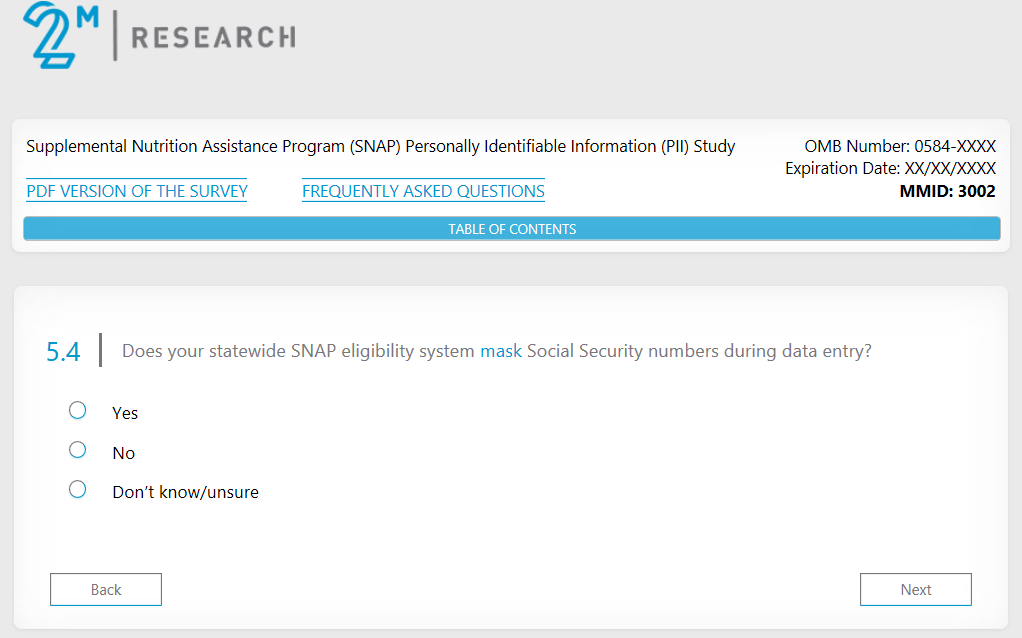The height and width of the screenshot is (638, 1022).
Task: Click the "Don't know/unsure" answer label
Action: pyautogui.click(x=185, y=492)
